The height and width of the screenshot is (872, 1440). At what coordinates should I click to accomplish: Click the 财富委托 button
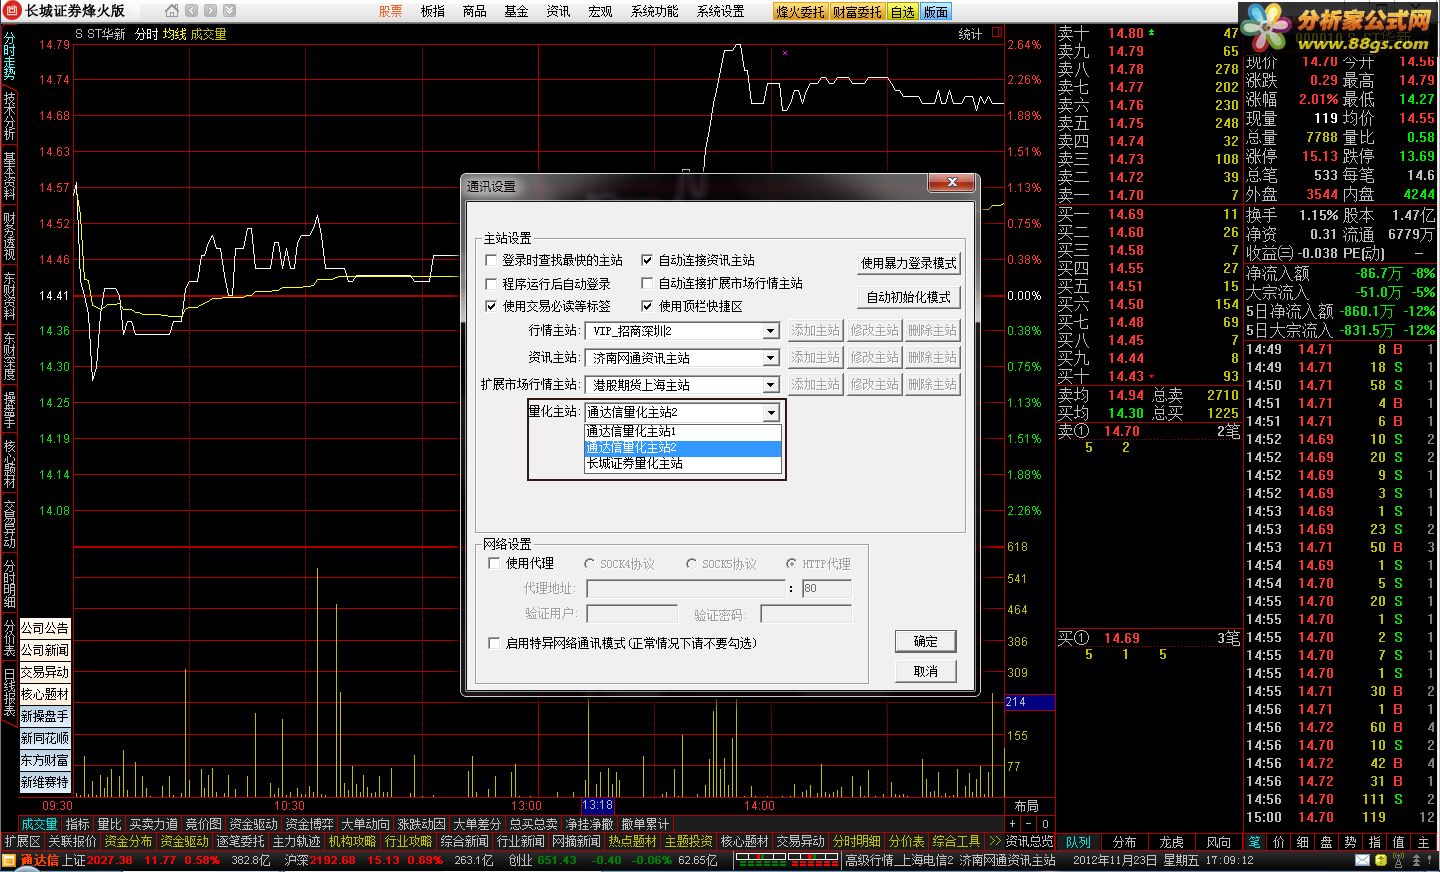pyautogui.click(x=858, y=12)
